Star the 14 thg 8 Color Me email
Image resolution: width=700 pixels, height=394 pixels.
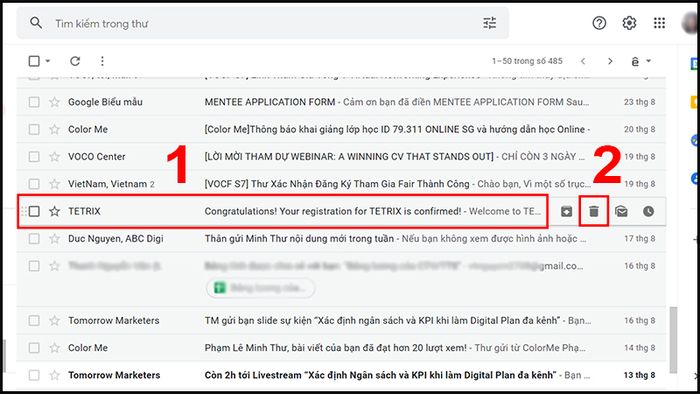(54, 348)
